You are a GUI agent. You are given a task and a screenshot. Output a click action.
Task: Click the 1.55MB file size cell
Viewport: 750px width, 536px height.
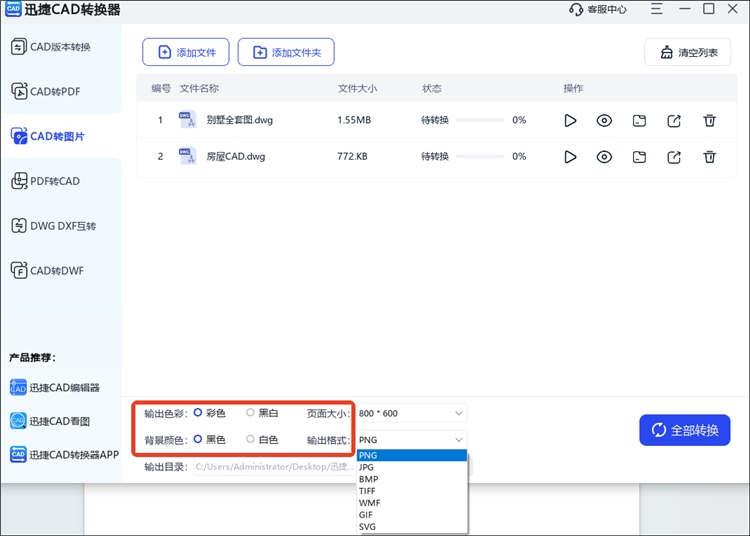click(x=354, y=120)
